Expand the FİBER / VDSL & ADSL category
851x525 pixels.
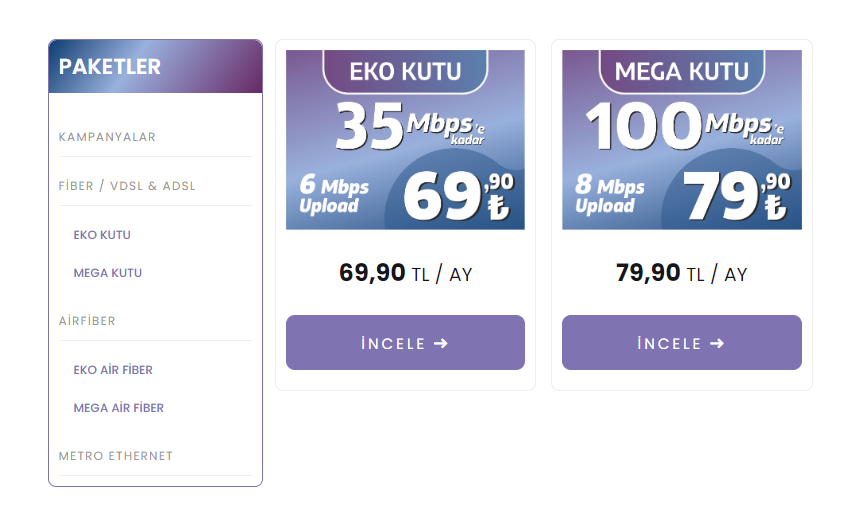tap(127, 186)
